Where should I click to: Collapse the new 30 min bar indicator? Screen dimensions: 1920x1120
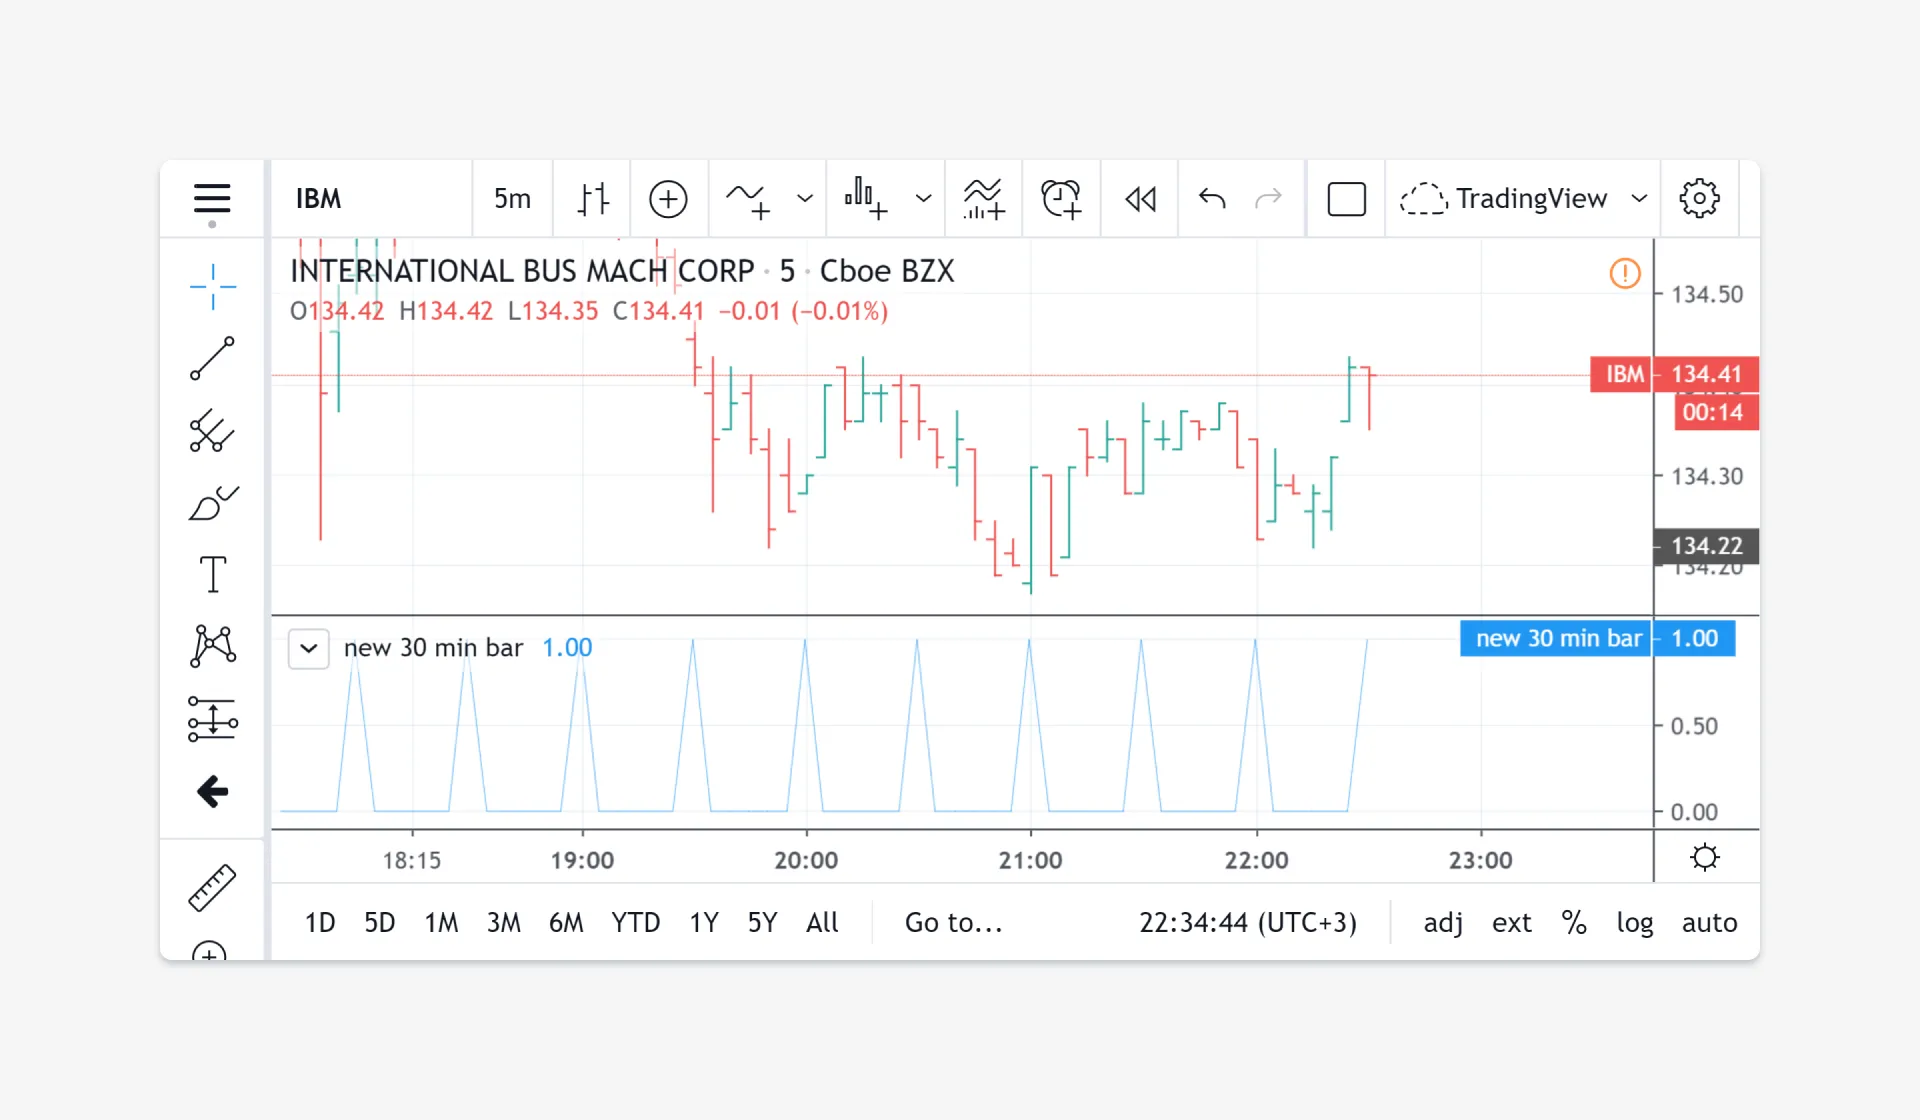[309, 648]
